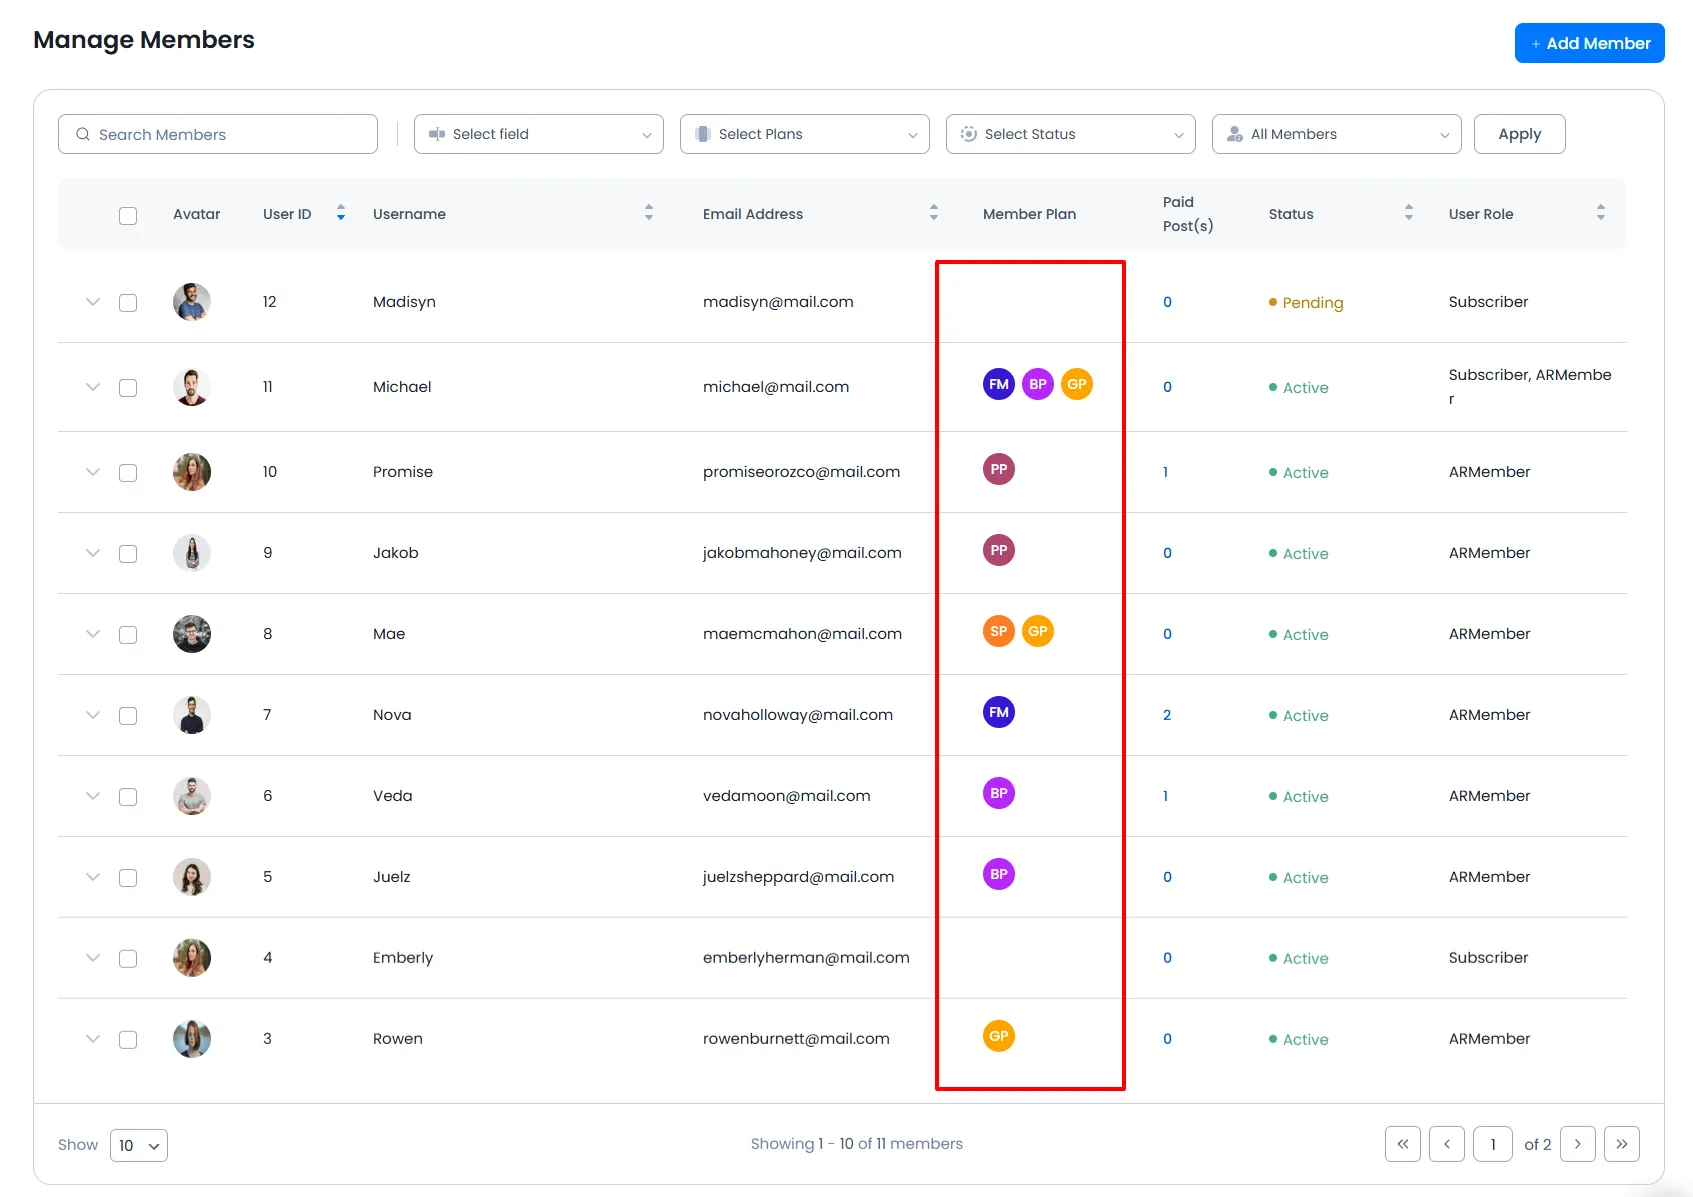Apply the selected member filters
1693x1197 pixels.
pyautogui.click(x=1519, y=134)
